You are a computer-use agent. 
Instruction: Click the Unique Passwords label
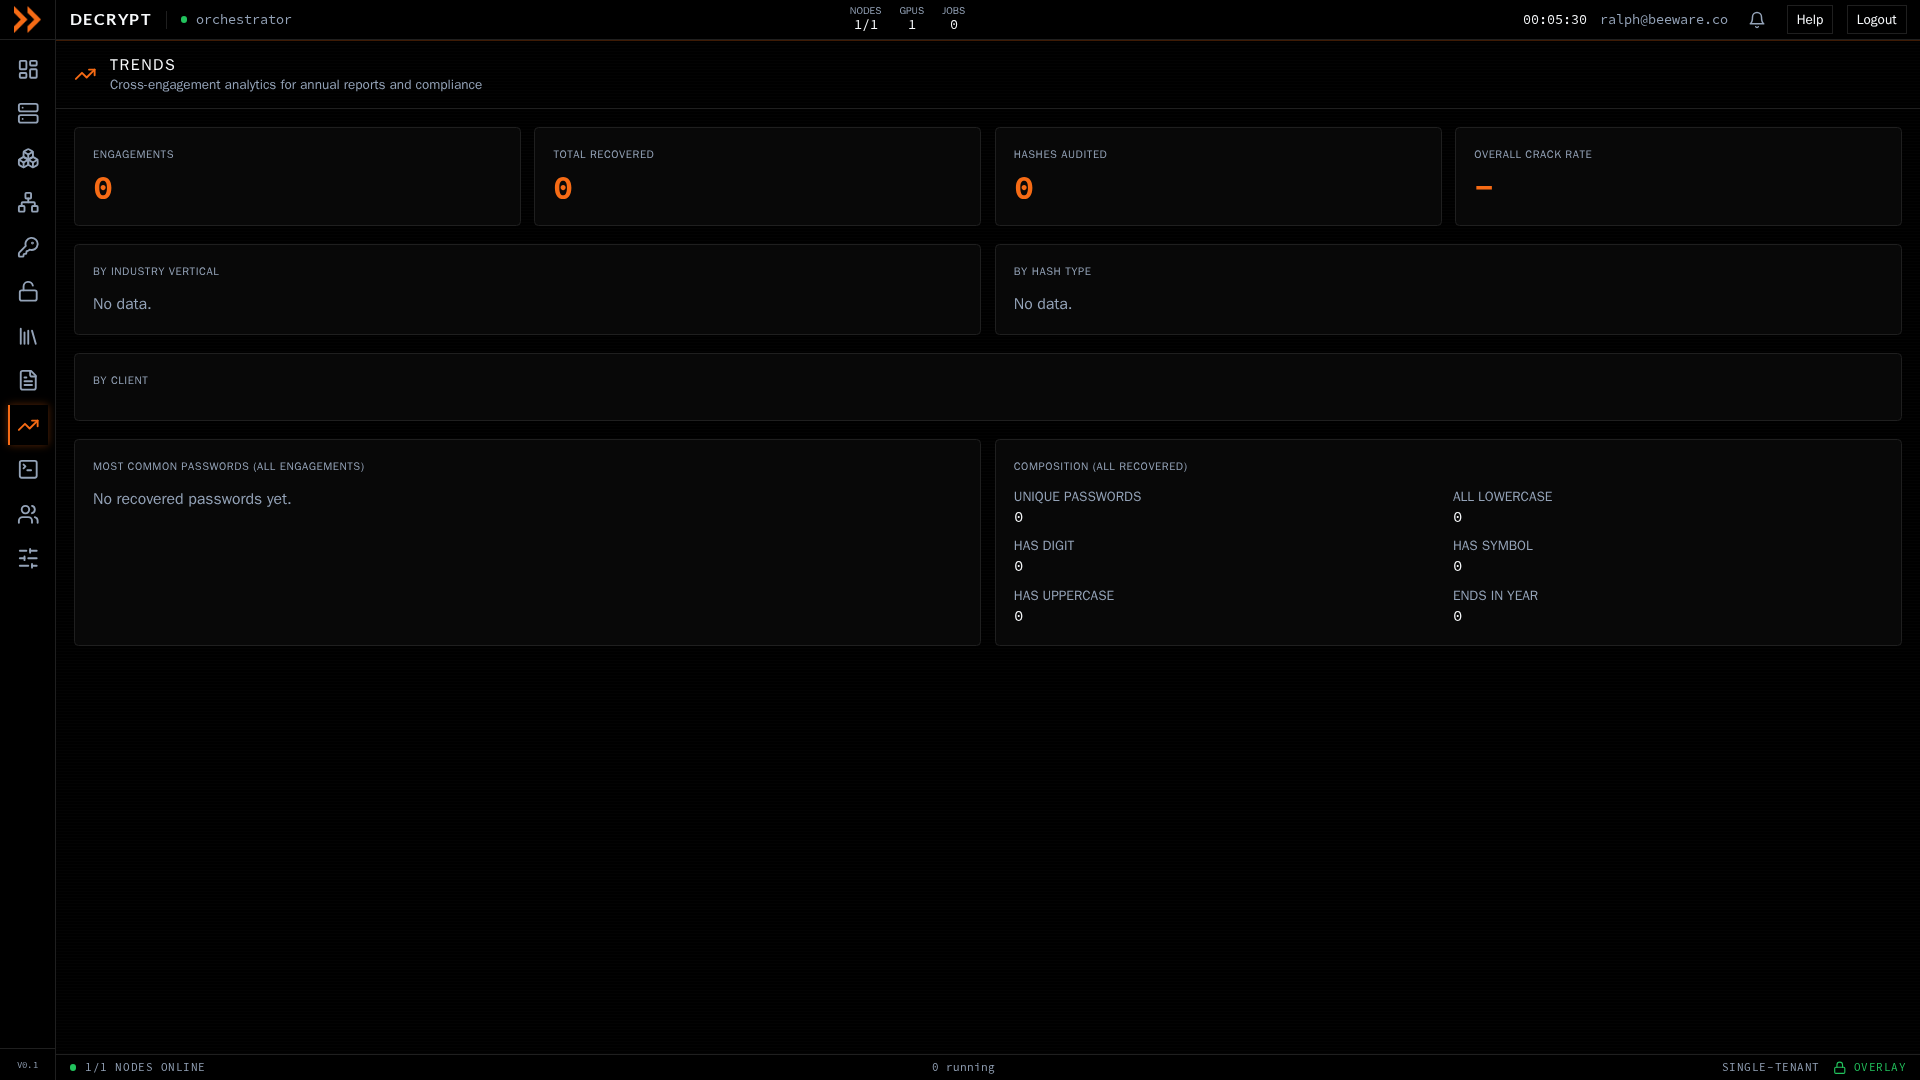click(x=1077, y=497)
